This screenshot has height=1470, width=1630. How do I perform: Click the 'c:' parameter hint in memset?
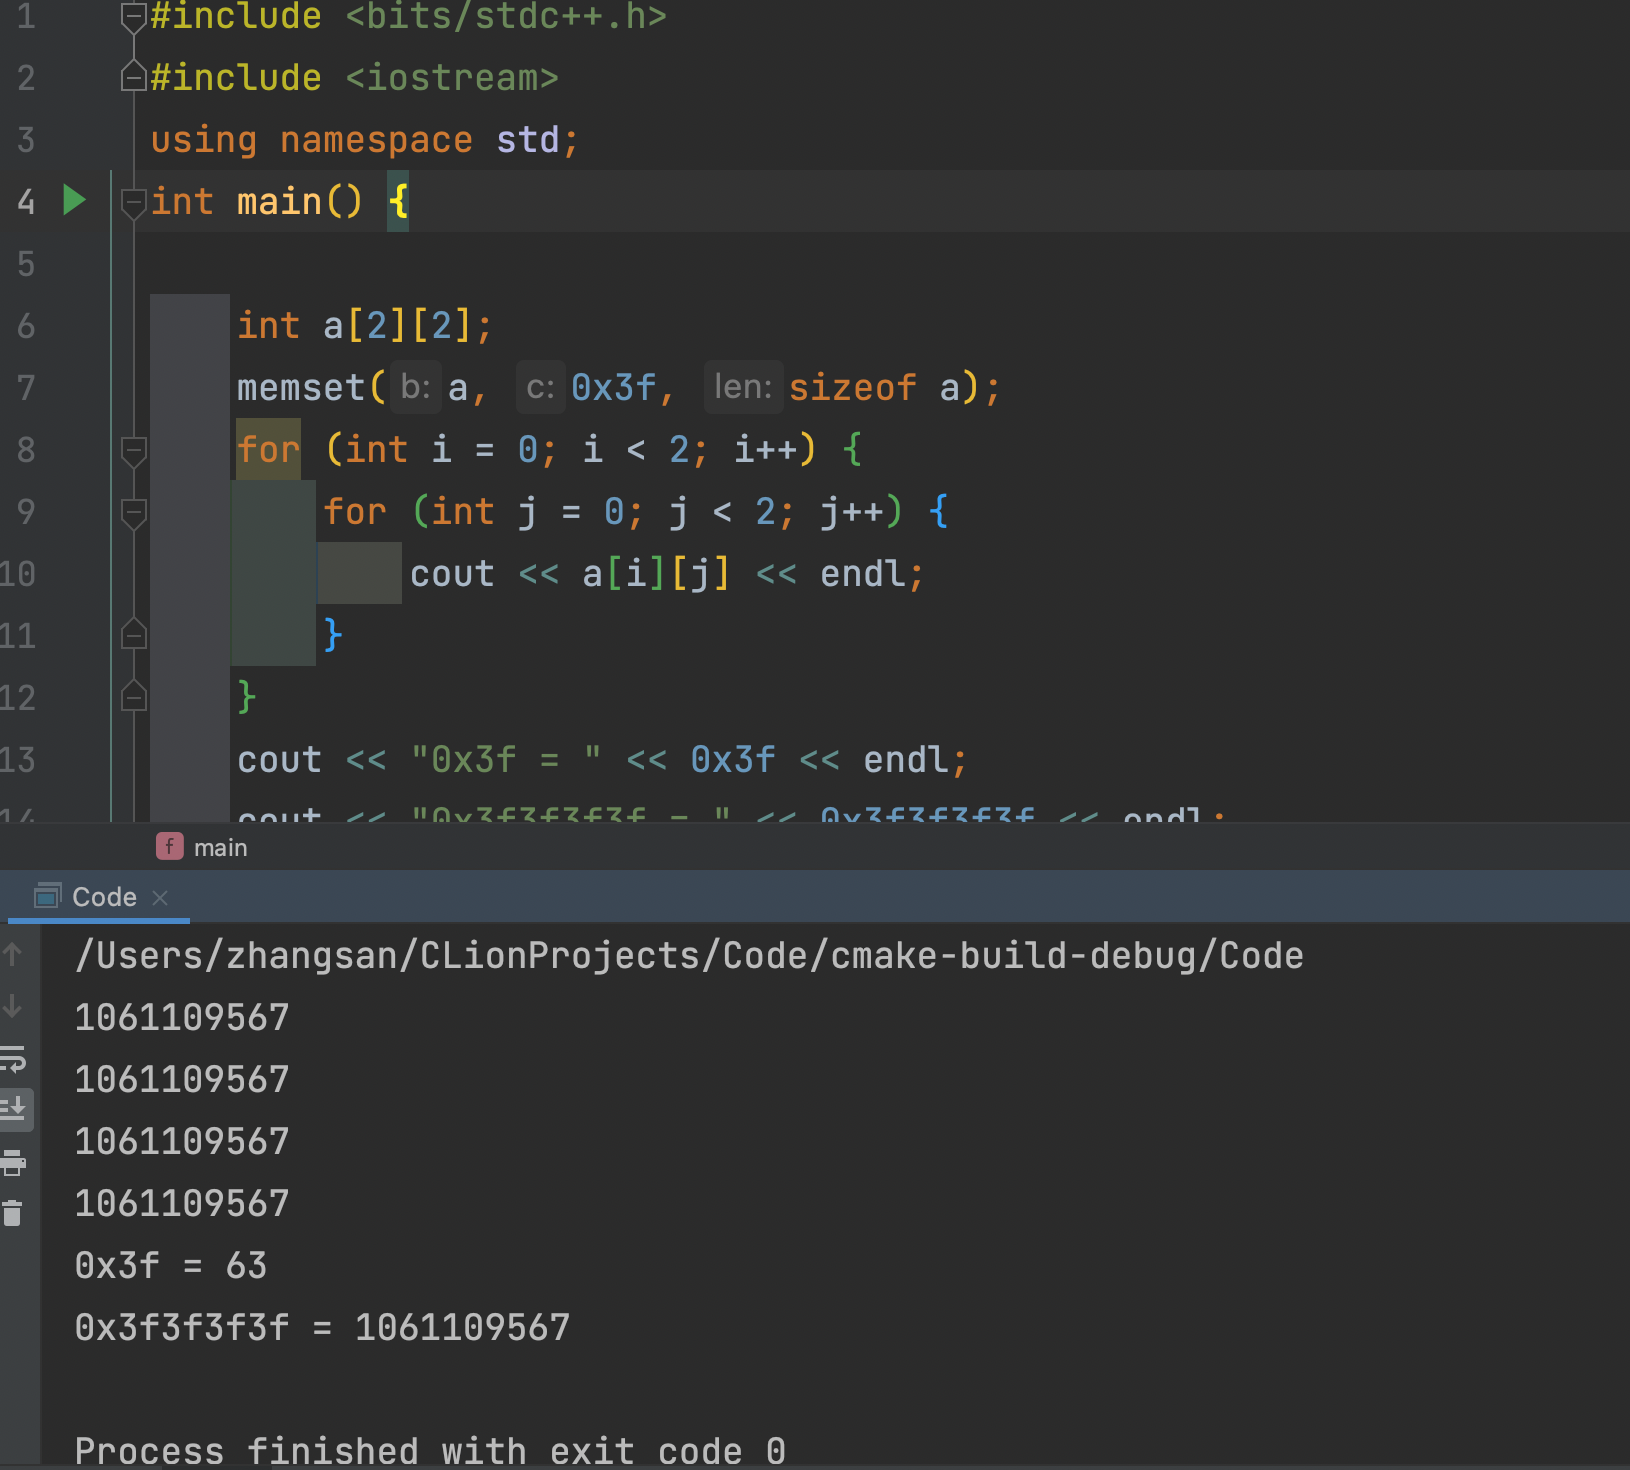(x=540, y=387)
